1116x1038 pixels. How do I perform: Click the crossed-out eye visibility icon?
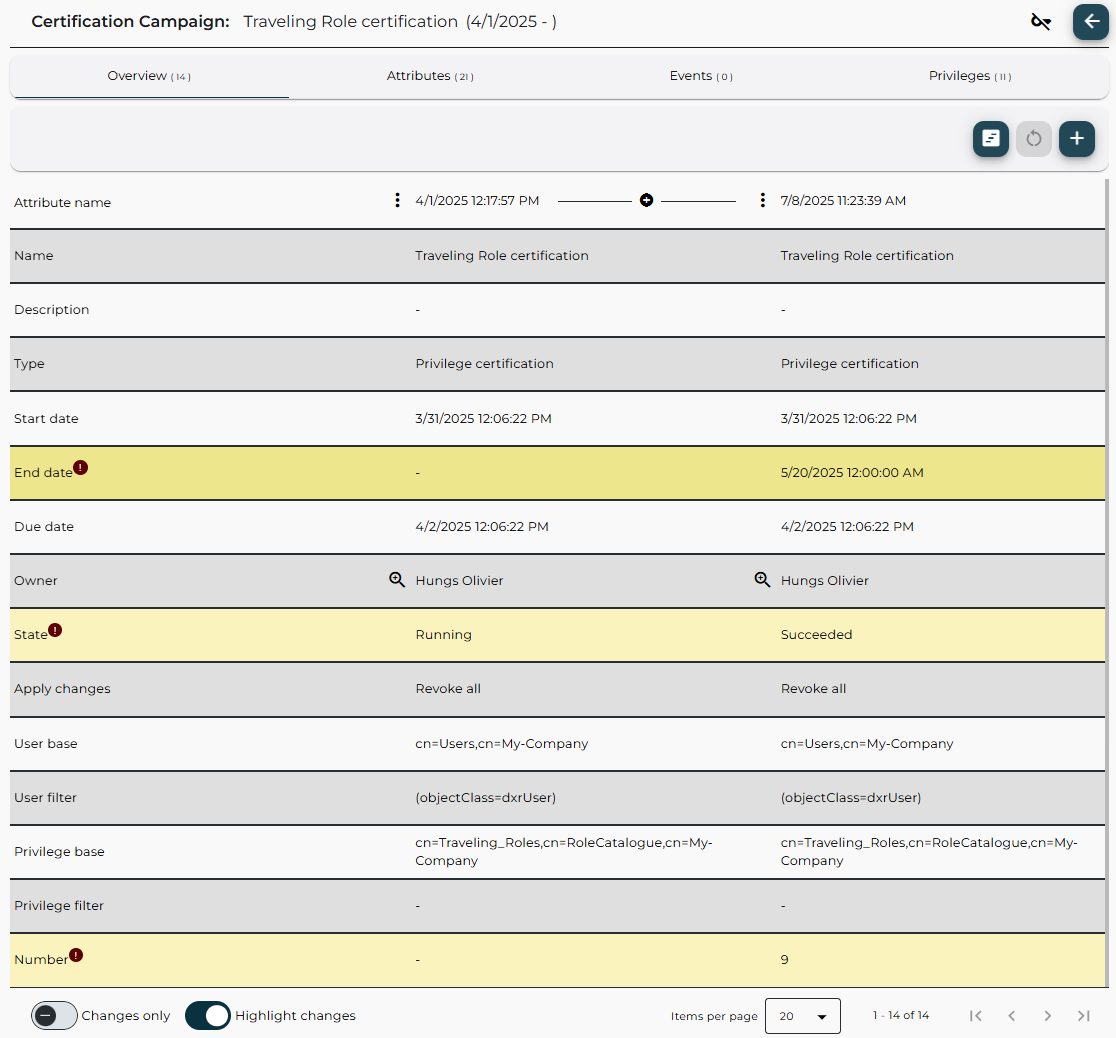click(1041, 22)
